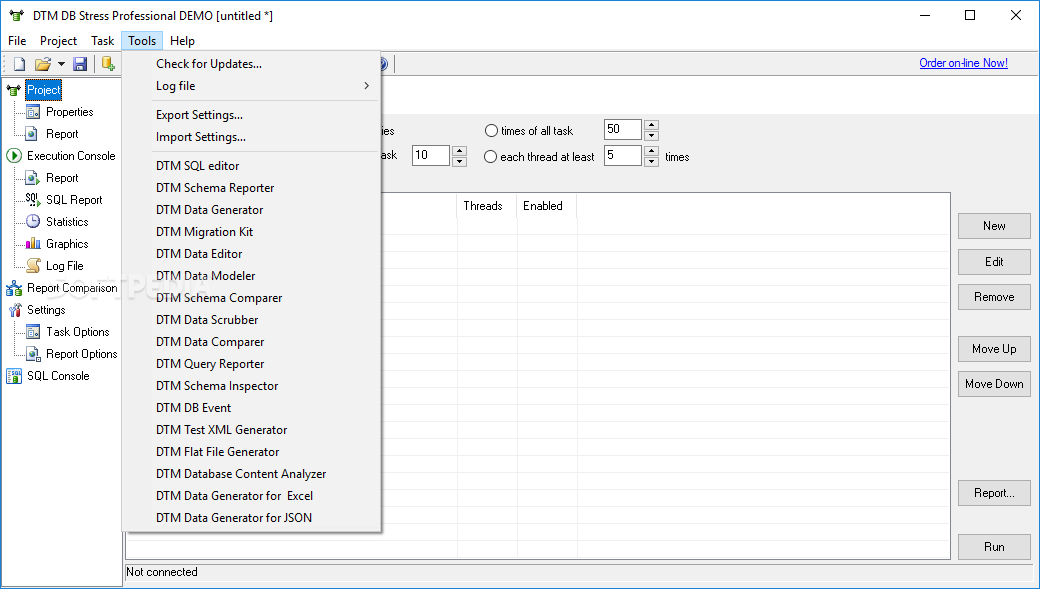Open the 'Order on-line Now!' link
This screenshot has height=589, width=1040.
pos(963,63)
